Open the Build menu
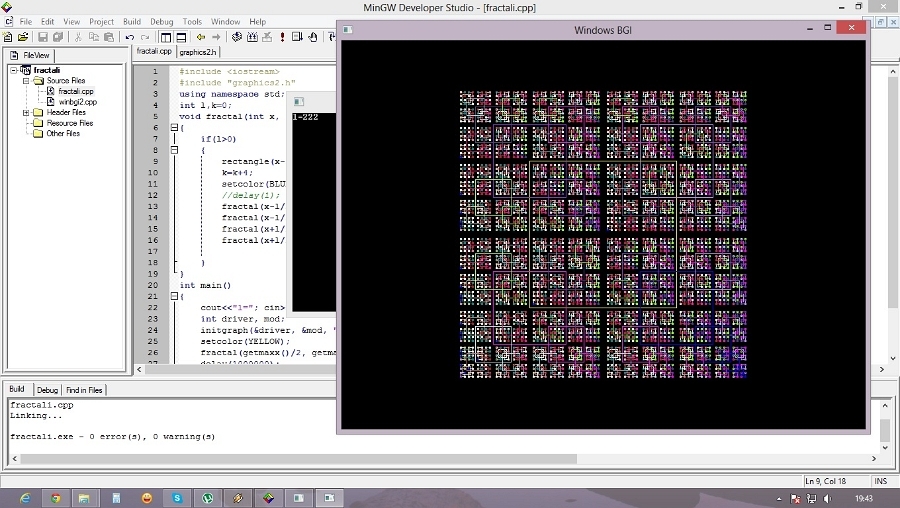This screenshot has height=508, width=900. coord(132,21)
